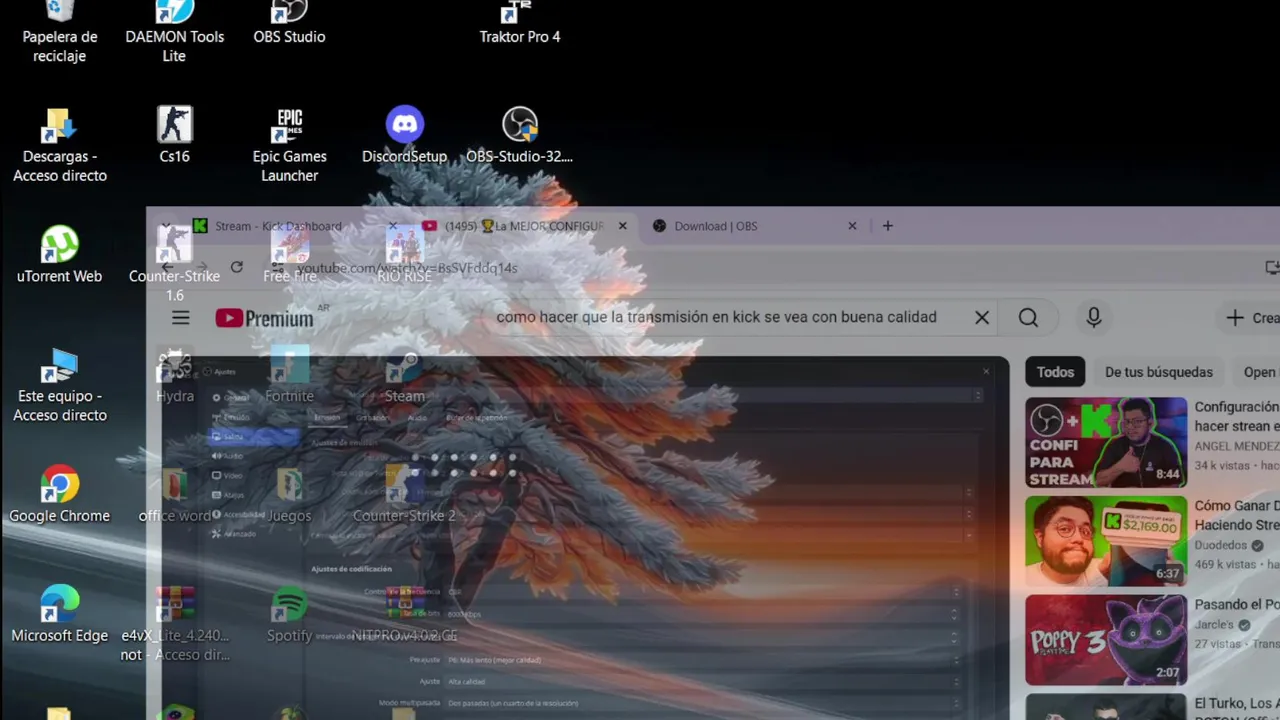
Task: Open Descargas - Acceso directo folder
Action: (59, 144)
